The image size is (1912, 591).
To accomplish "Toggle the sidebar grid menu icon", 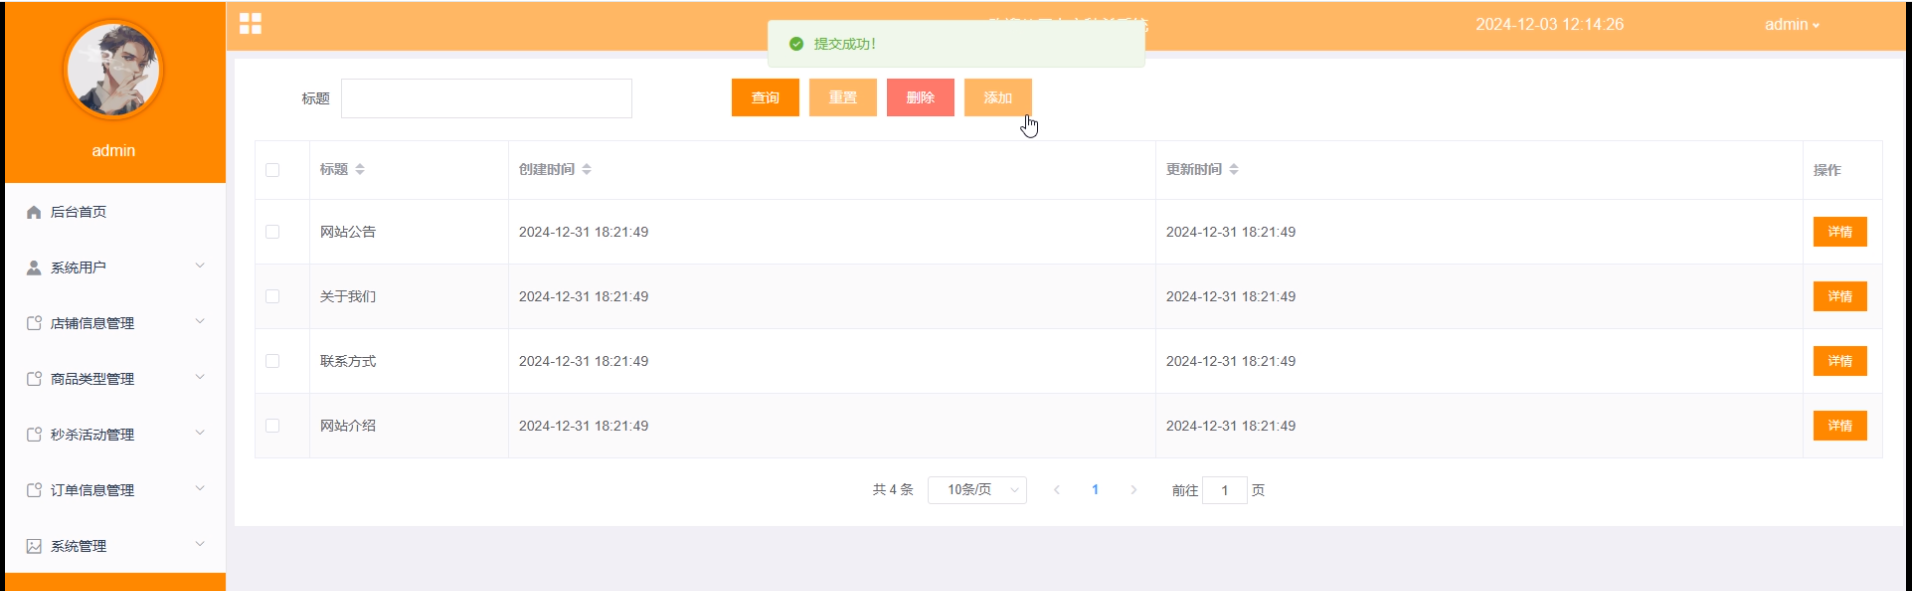I will coord(250,24).
